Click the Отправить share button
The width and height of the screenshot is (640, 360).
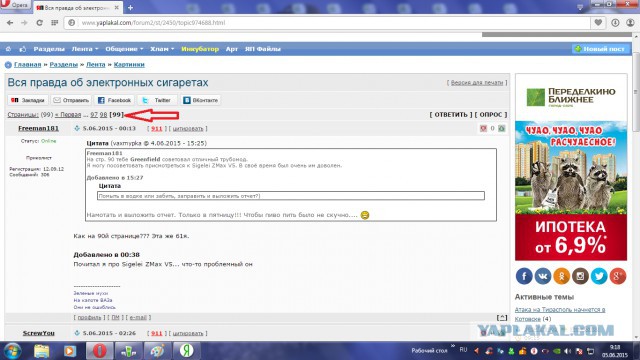71,100
